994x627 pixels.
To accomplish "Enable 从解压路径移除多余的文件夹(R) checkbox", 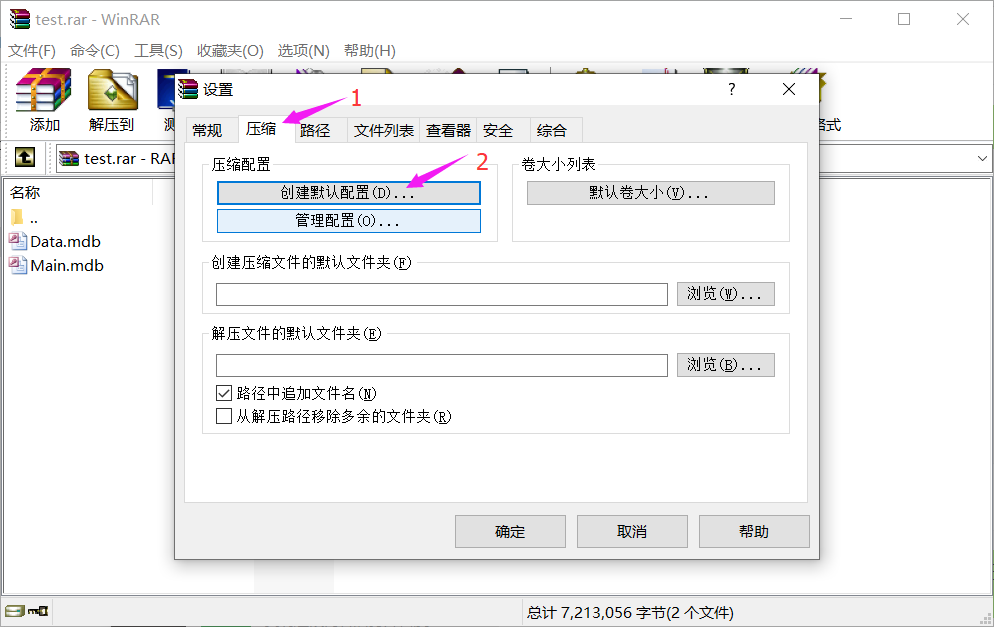I will pos(224,416).
